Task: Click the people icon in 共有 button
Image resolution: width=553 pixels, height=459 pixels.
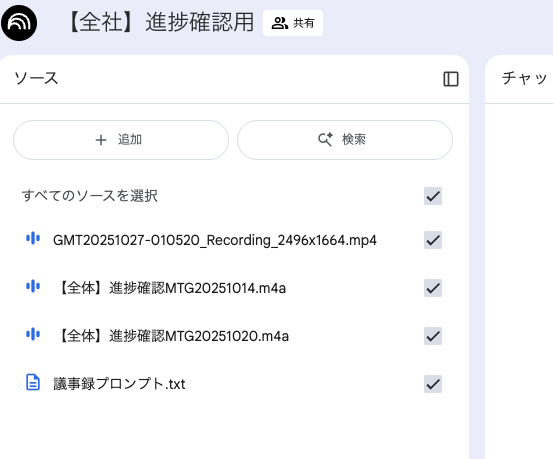Action: pos(280,23)
